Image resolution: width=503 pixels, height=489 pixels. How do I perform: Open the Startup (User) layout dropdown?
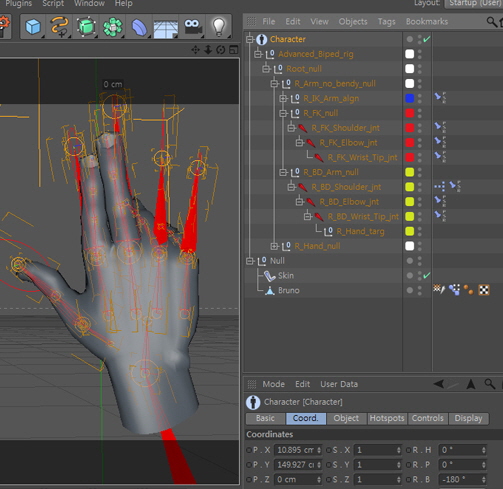[x=474, y=3]
